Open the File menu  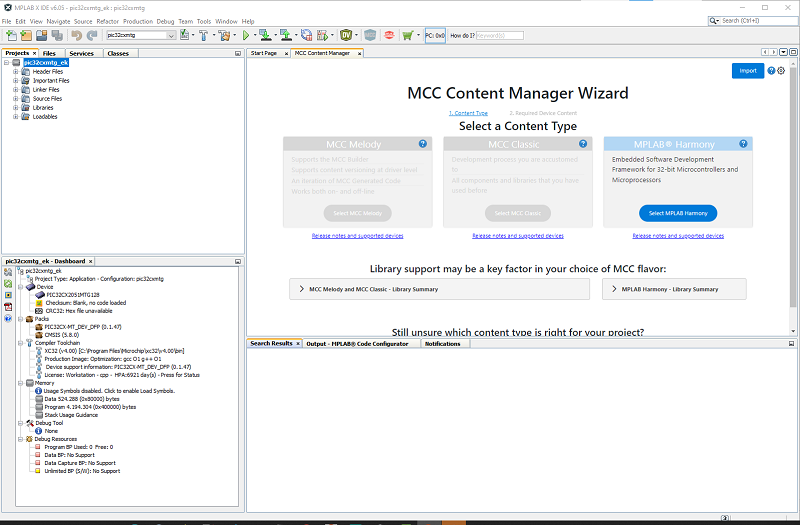[x=7, y=21]
